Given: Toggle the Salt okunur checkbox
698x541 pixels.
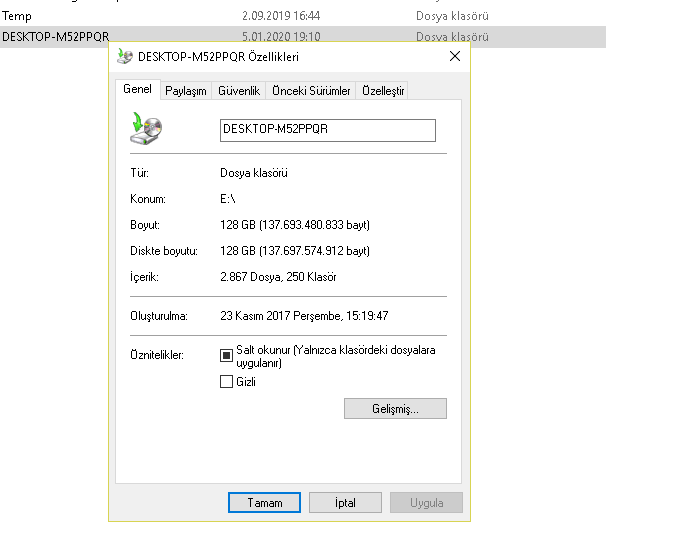Looking at the screenshot, I should pyautogui.click(x=226, y=355).
